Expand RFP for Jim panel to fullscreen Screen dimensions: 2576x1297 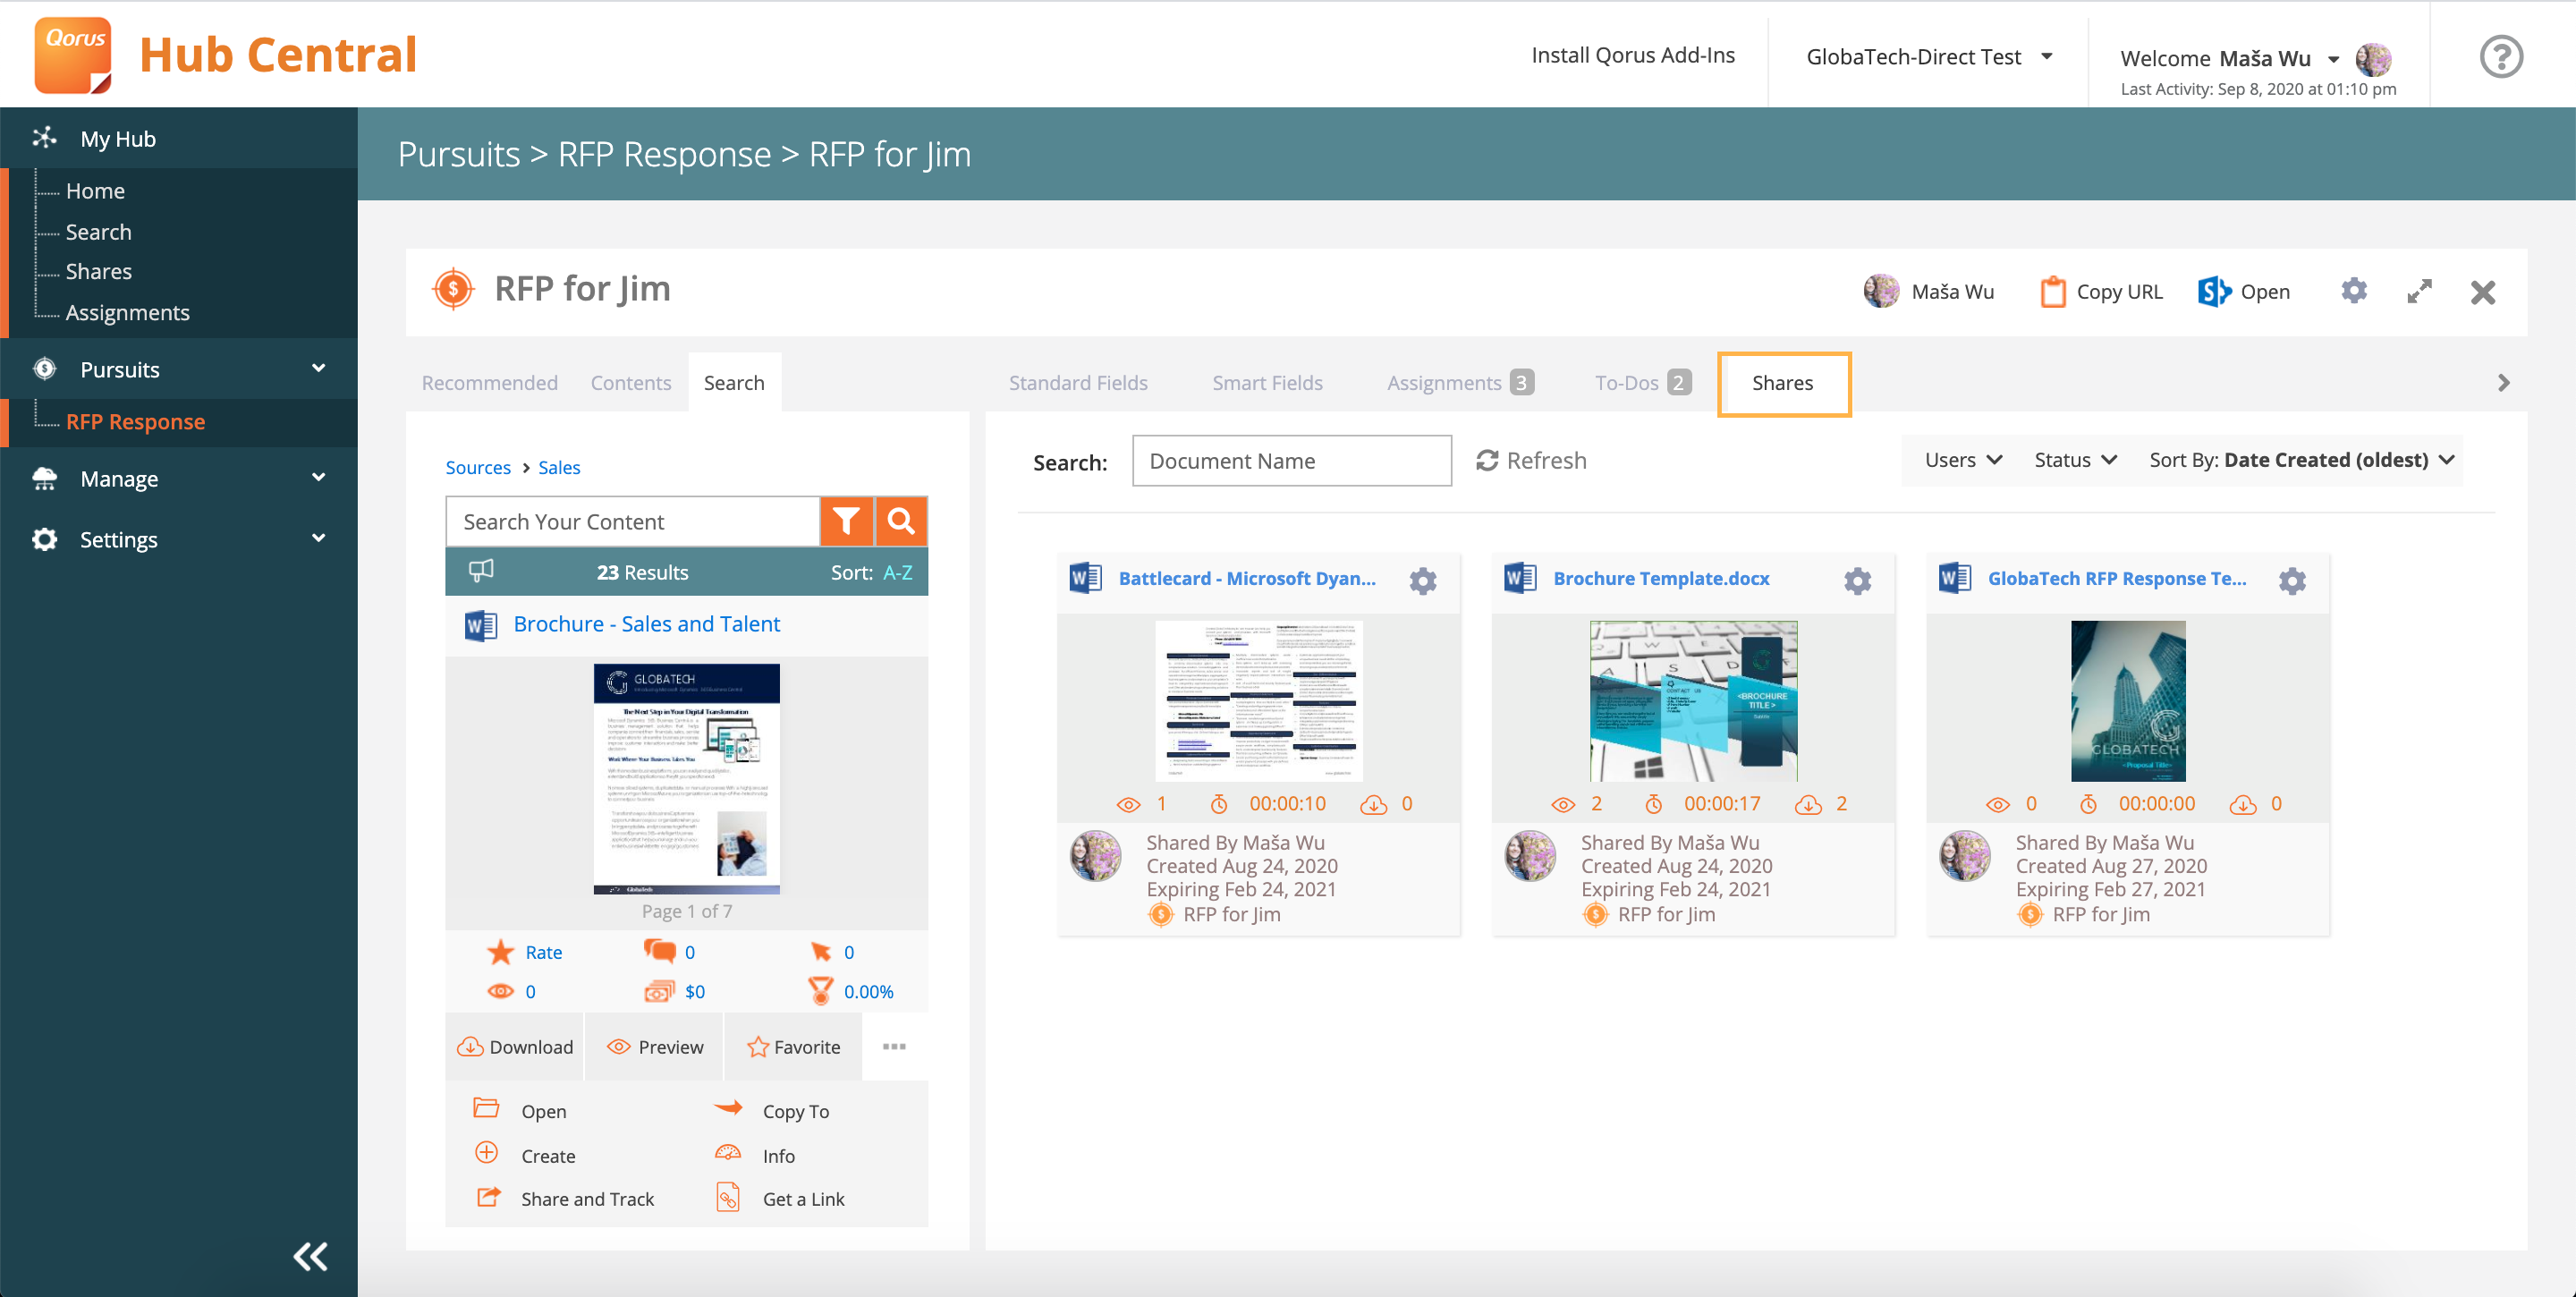(x=2419, y=291)
